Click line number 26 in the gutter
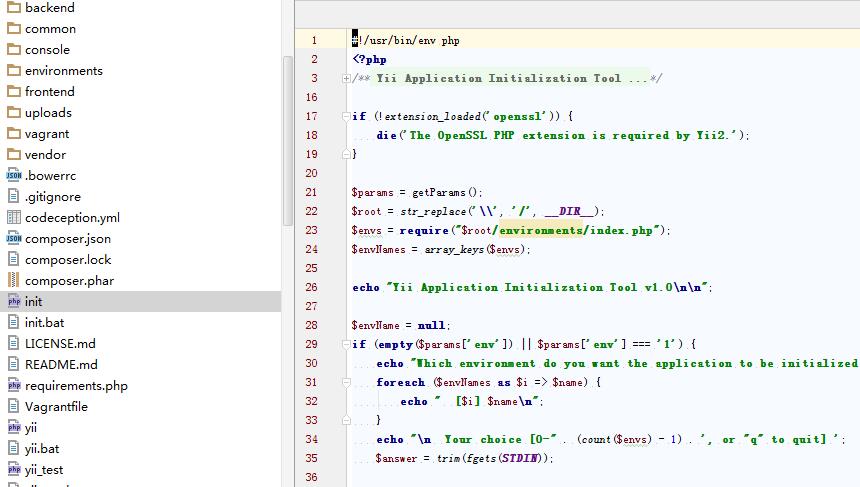Viewport: 860px width, 487px height. 311,288
